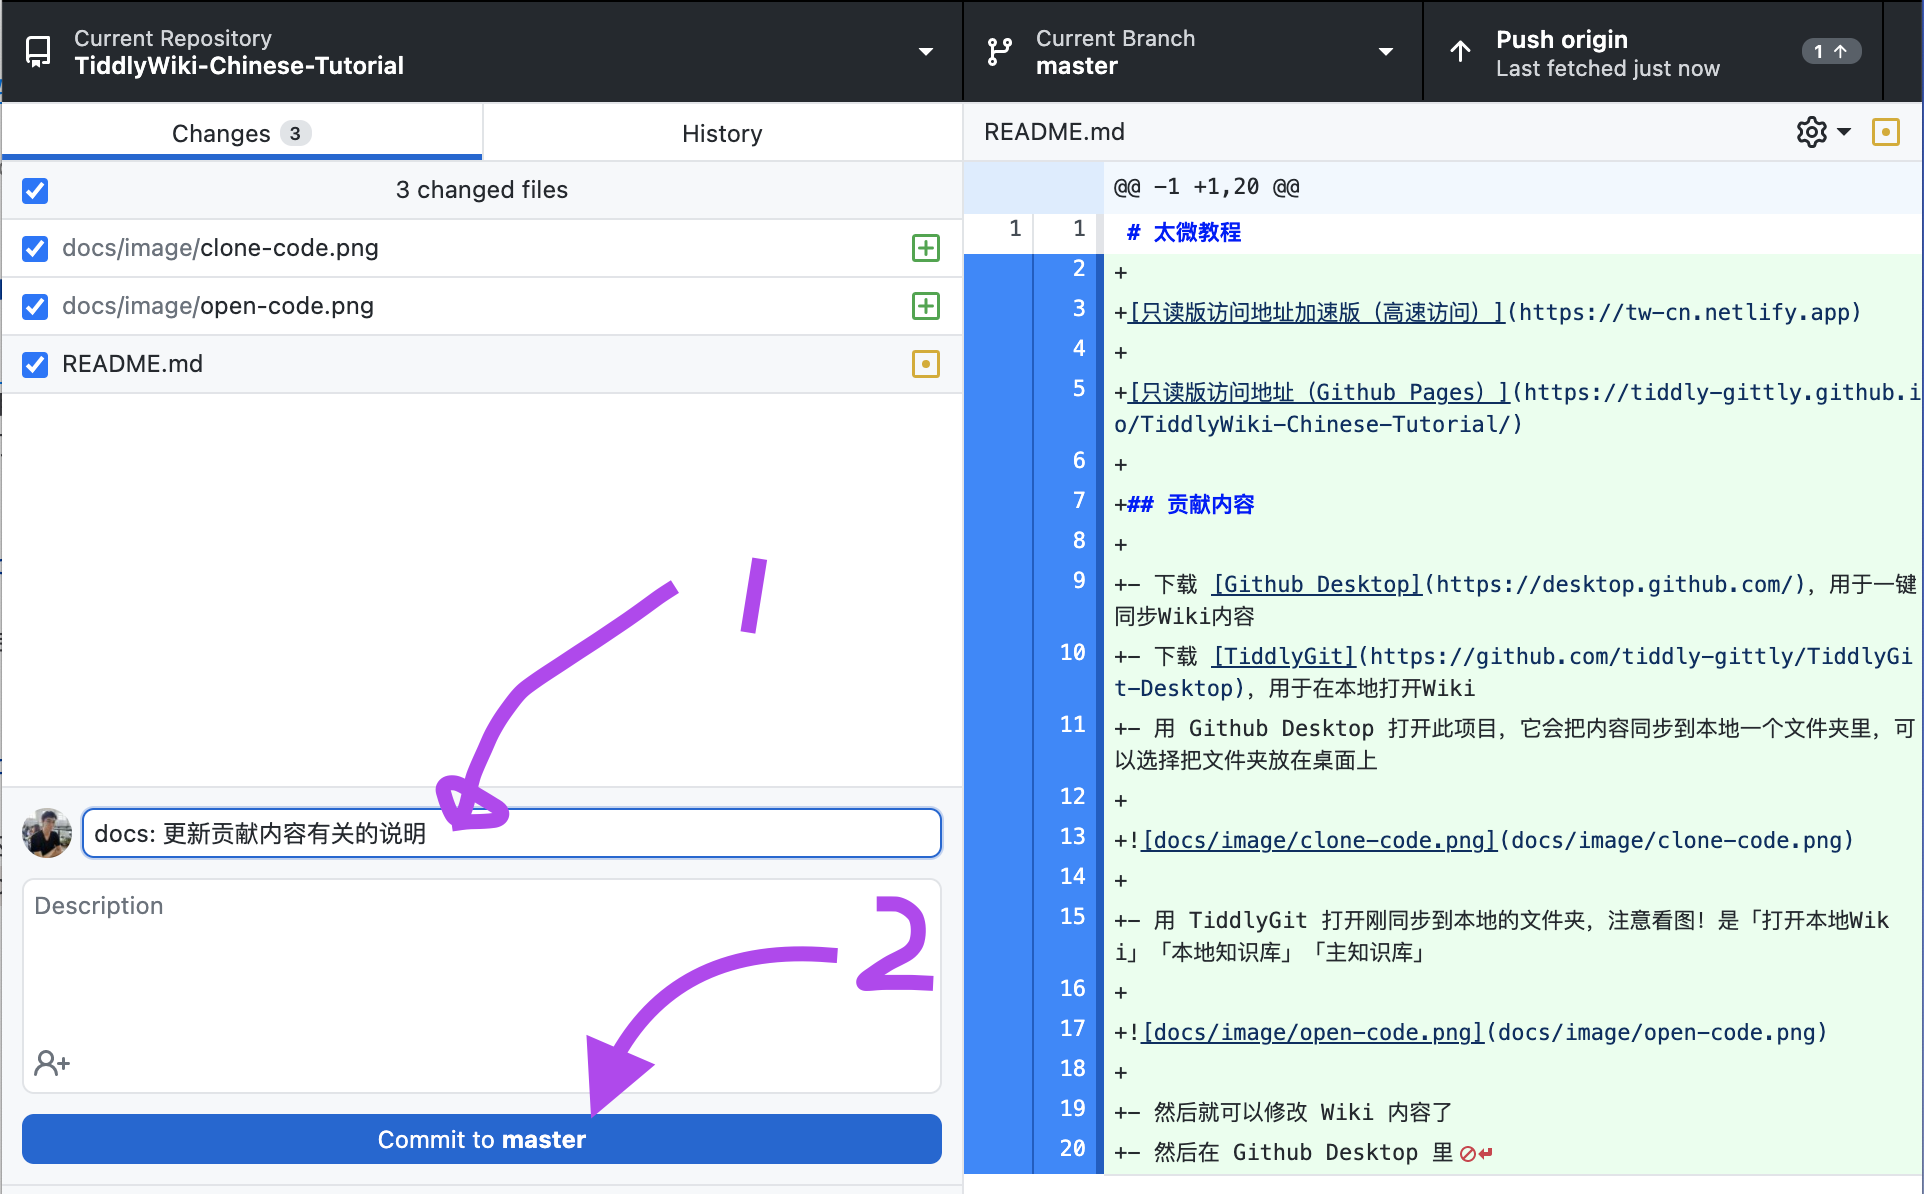The height and width of the screenshot is (1194, 1924).
Task: Click the Github Desktop link in the diff
Action: (1315, 584)
